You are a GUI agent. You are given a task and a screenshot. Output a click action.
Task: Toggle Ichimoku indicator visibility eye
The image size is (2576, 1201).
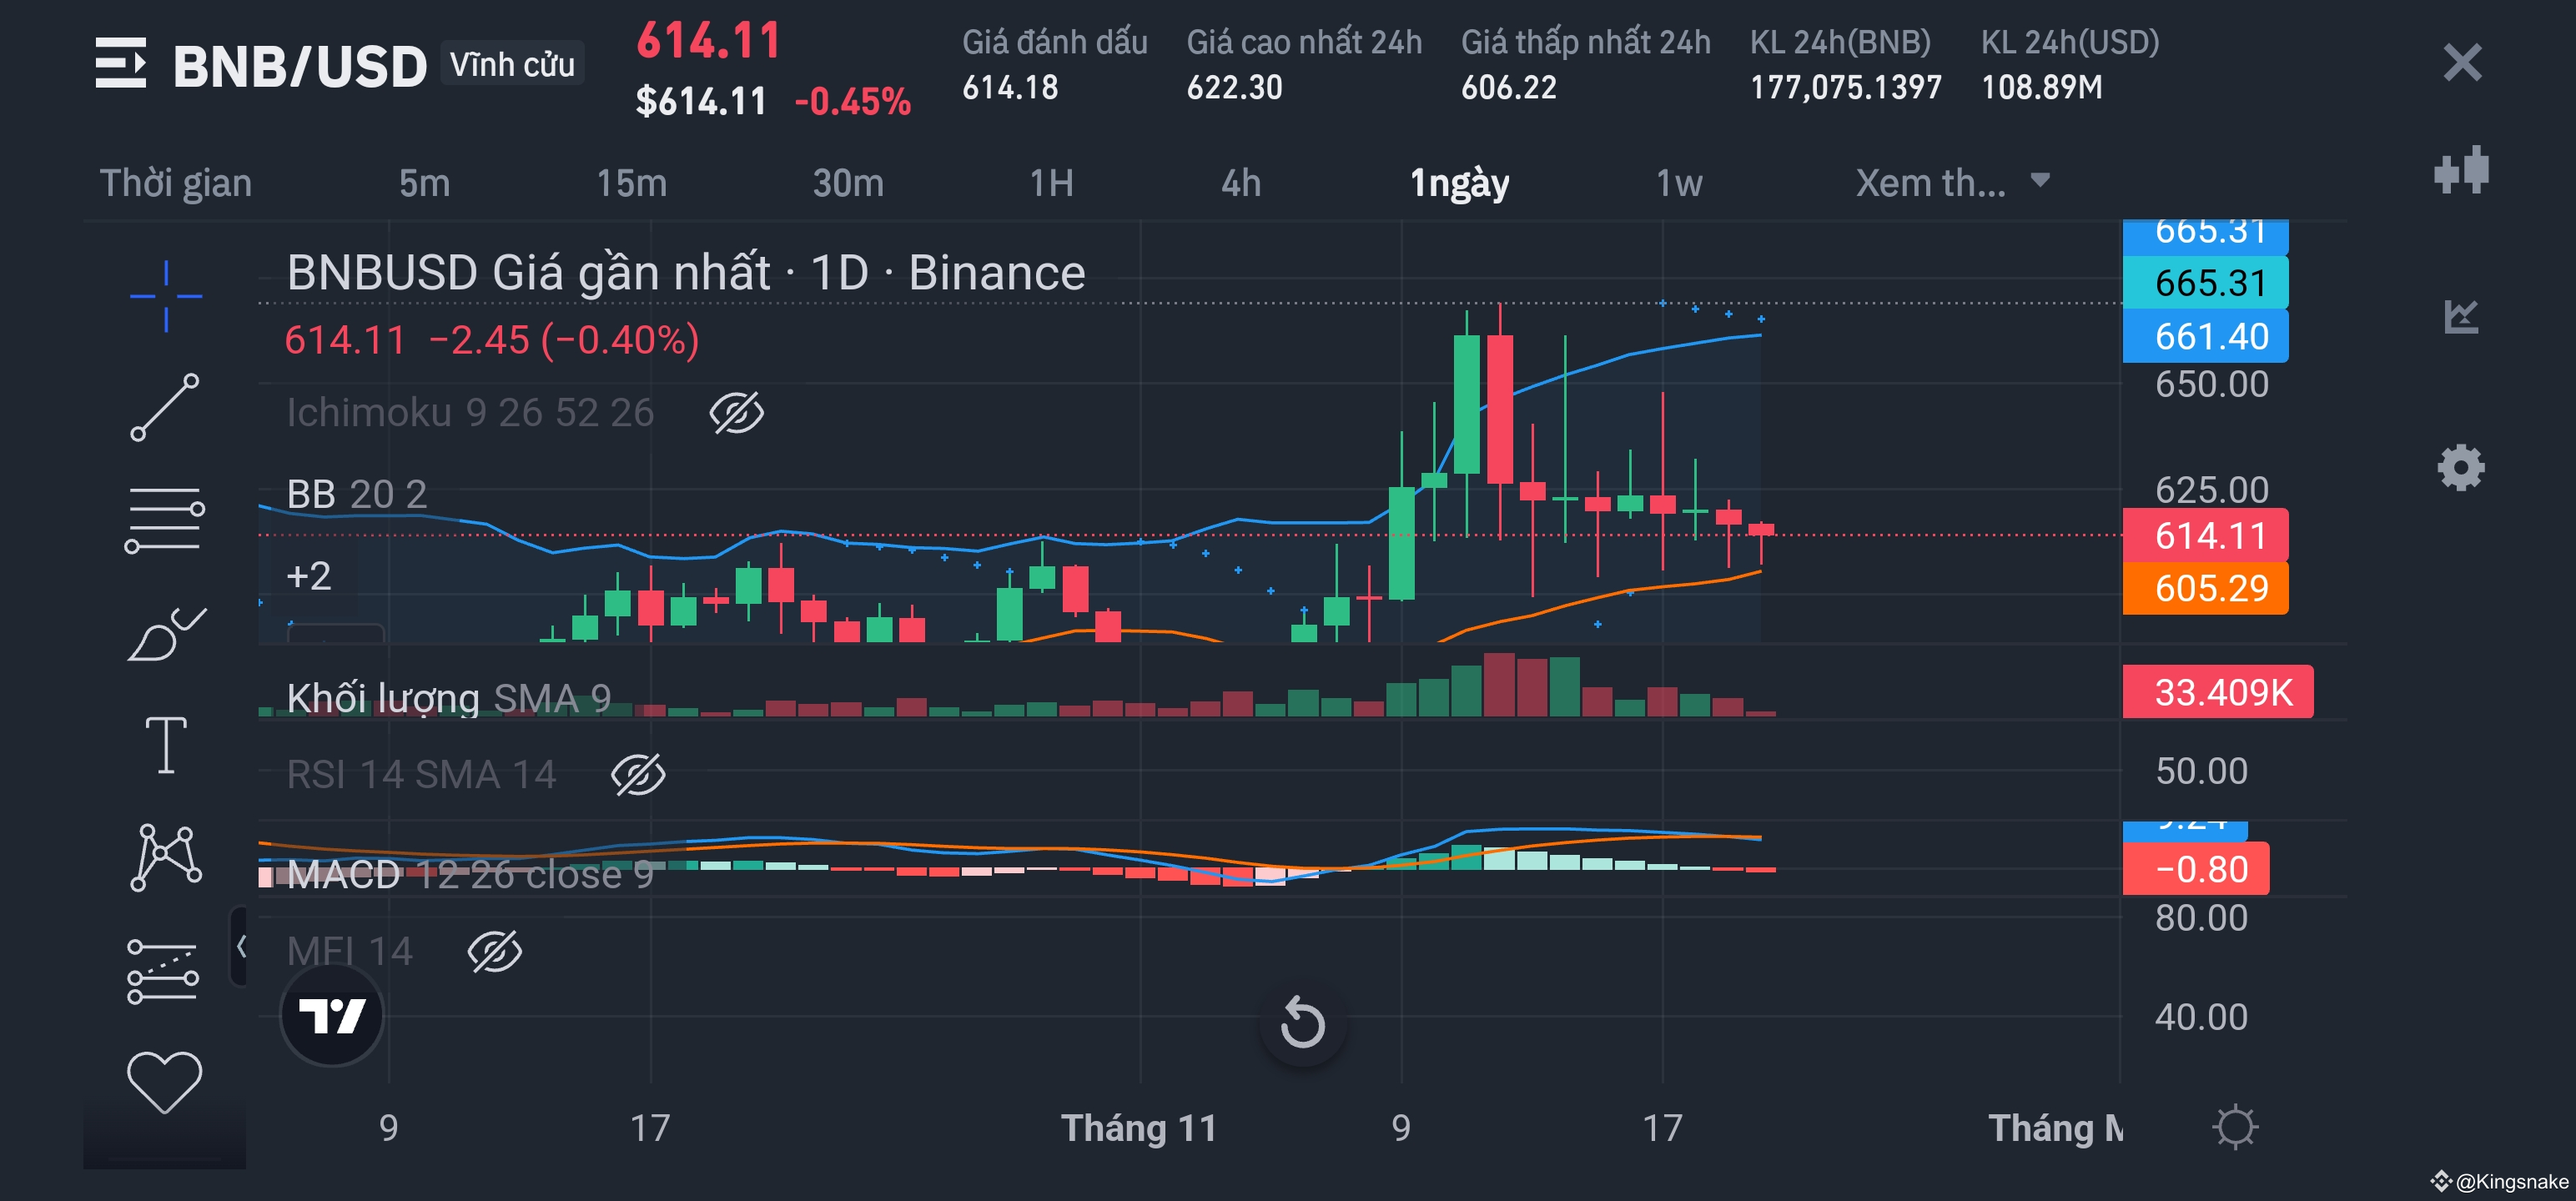click(x=737, y=413)
